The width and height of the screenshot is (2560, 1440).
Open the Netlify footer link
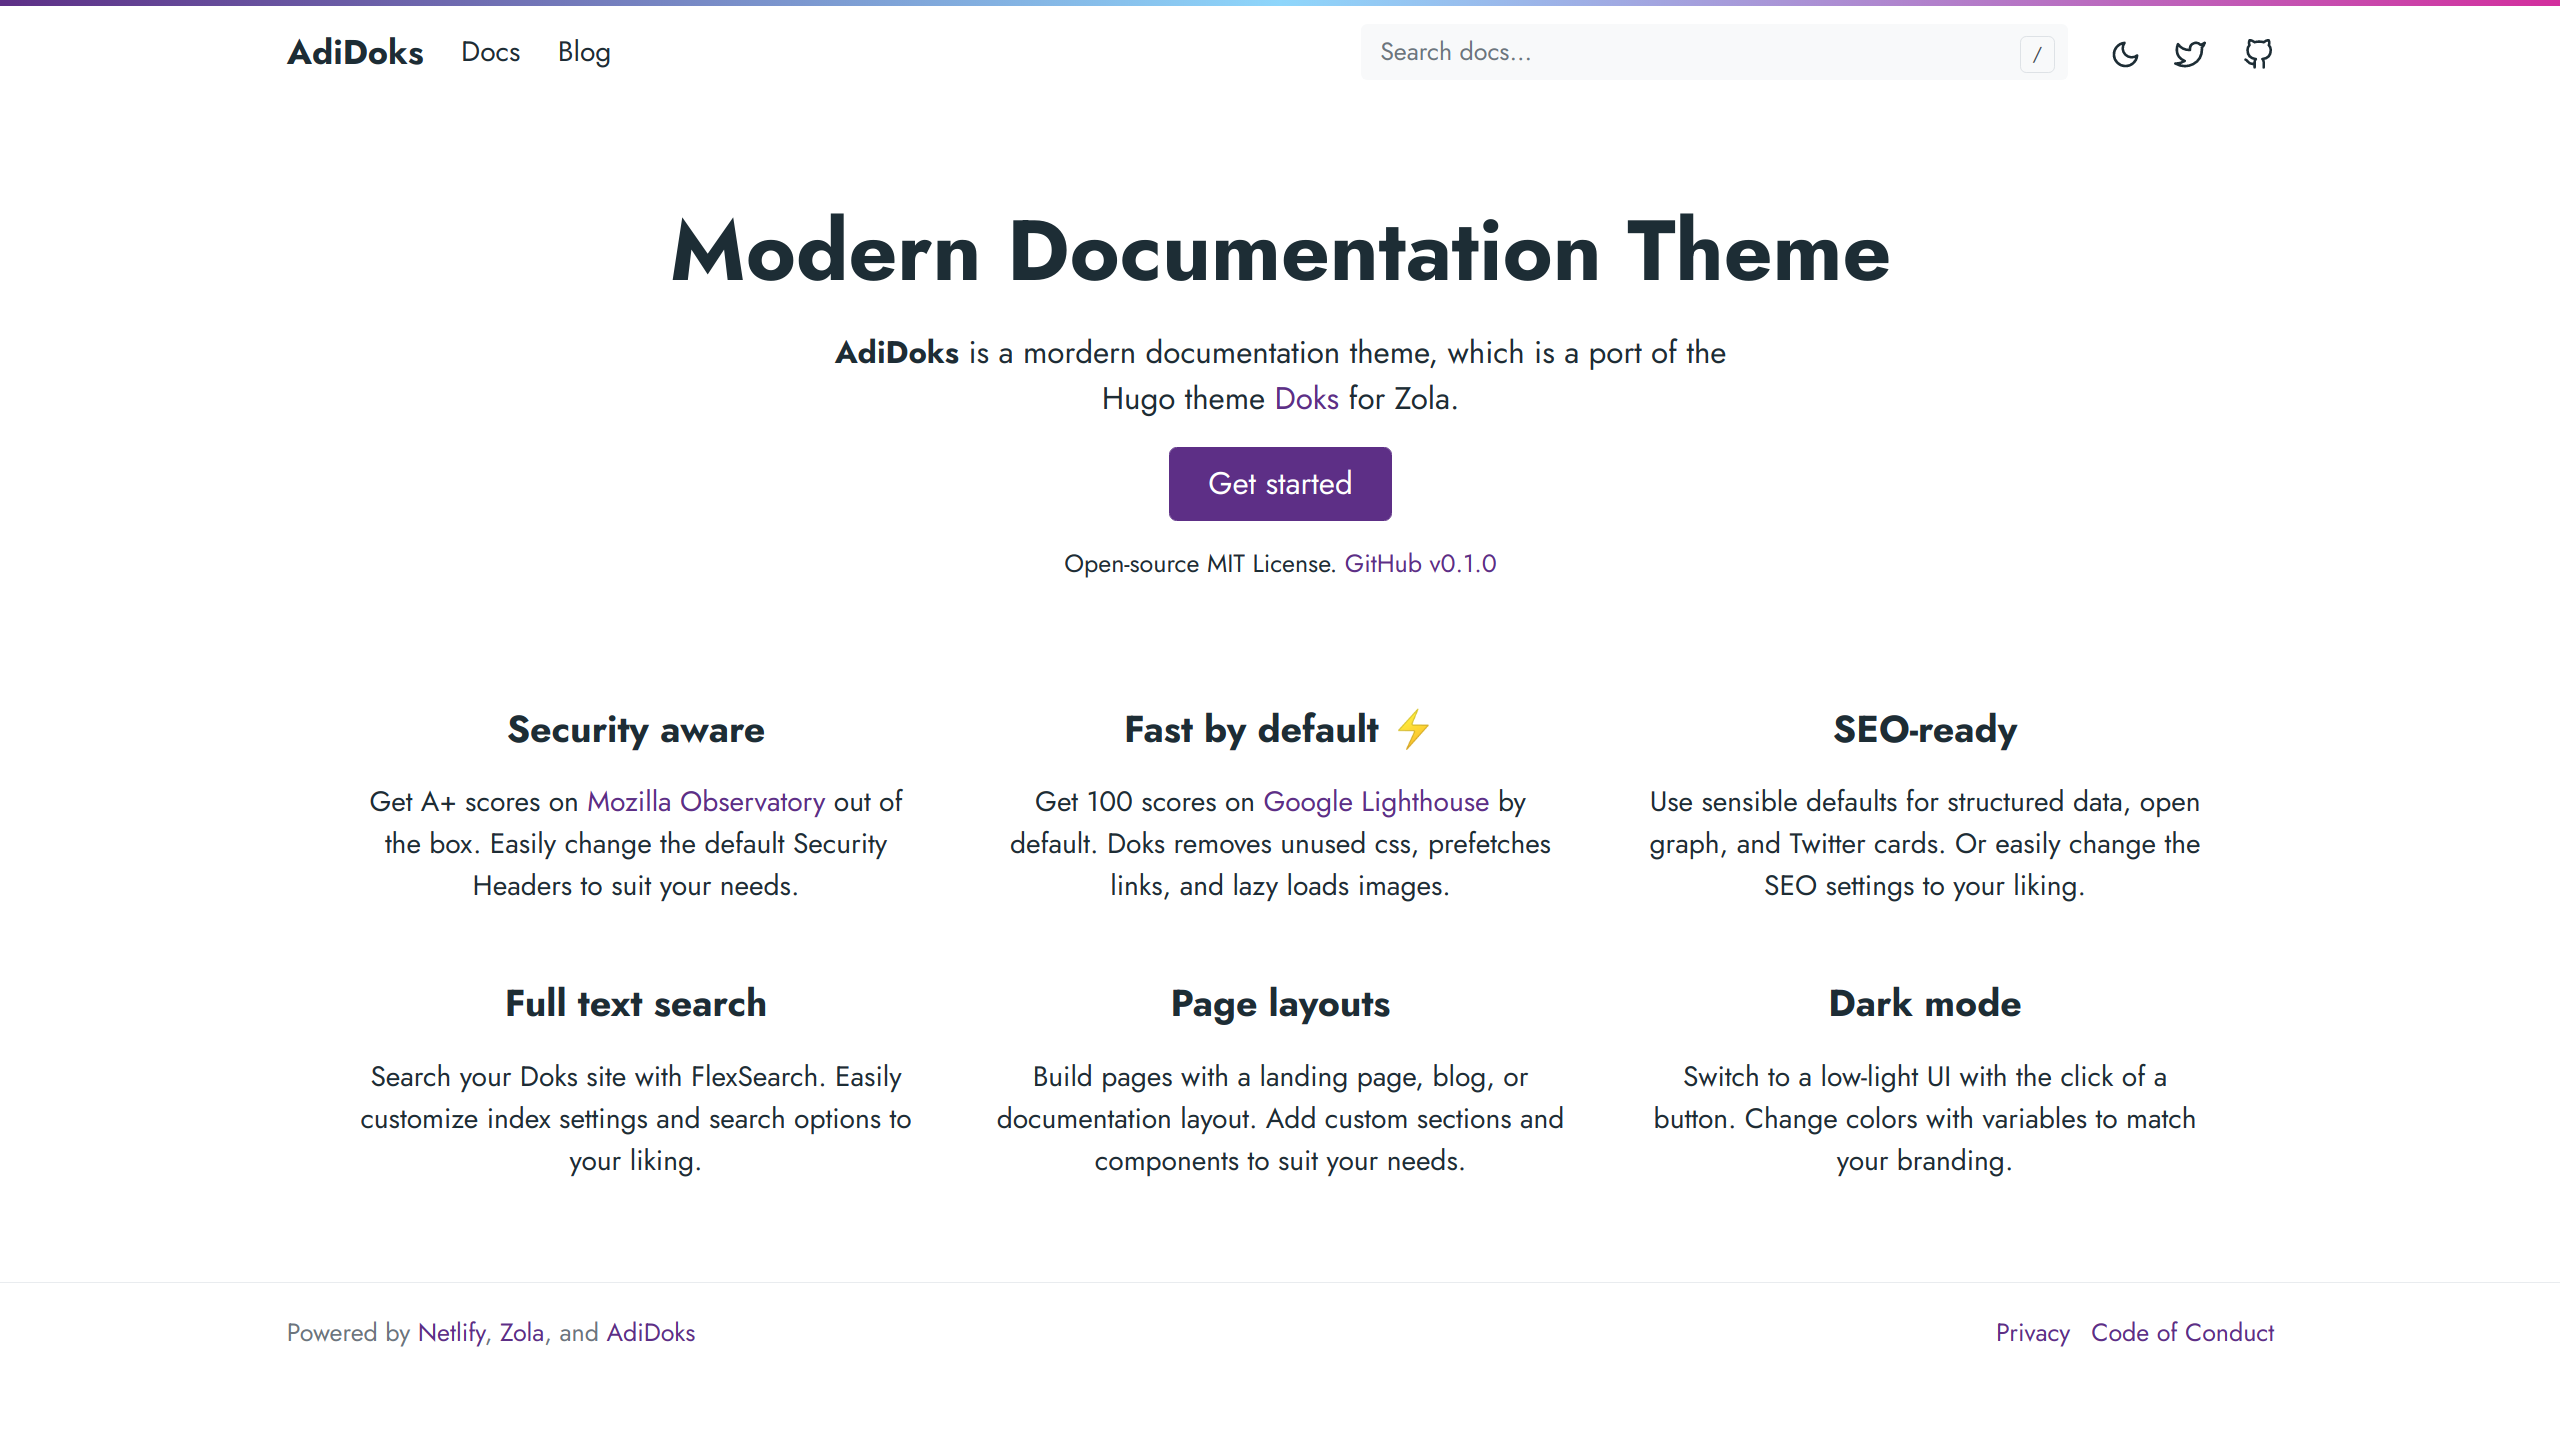(x=450, y=1332)
